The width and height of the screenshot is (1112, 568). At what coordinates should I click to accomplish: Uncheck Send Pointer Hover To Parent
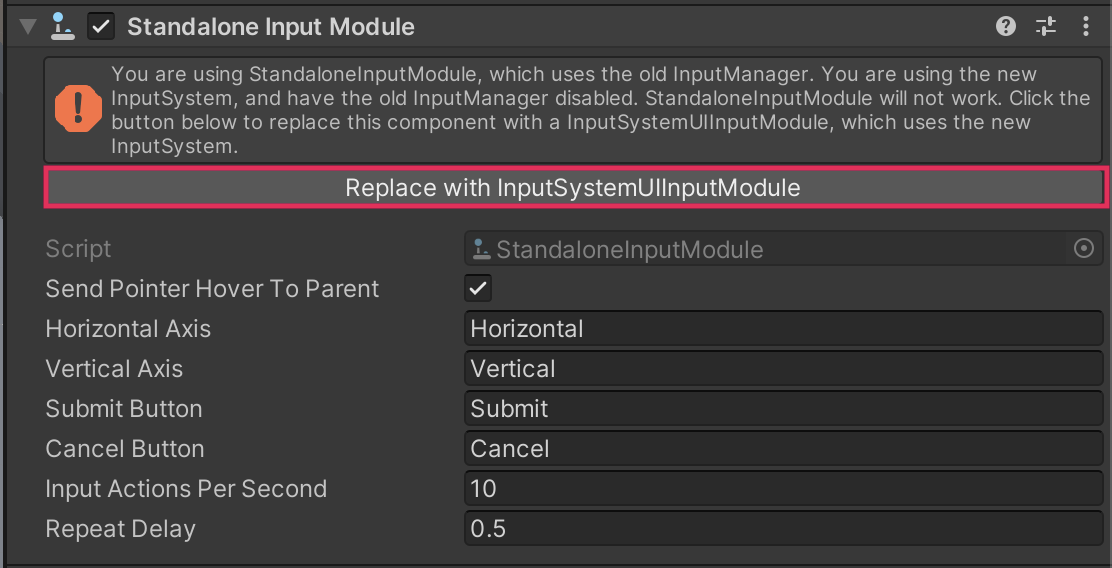[x=479, y=289]
